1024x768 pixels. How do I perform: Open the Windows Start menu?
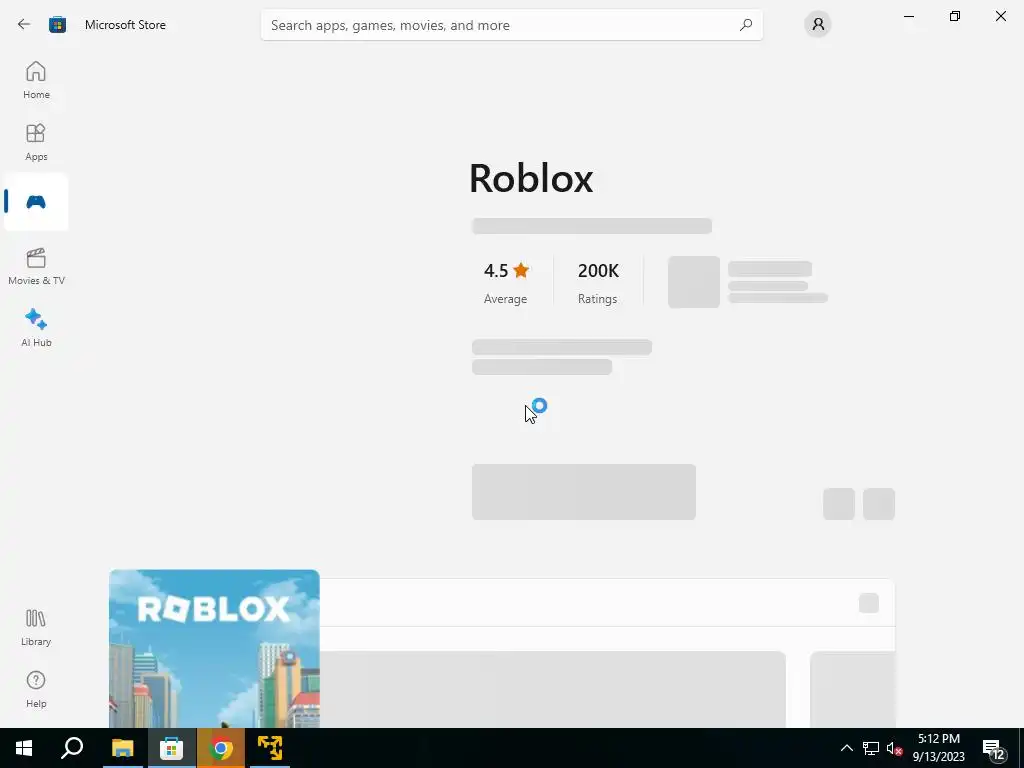[24, 748]
